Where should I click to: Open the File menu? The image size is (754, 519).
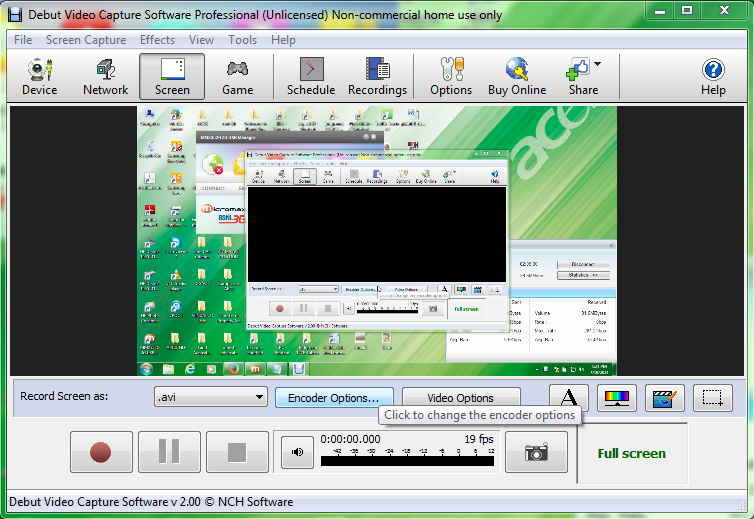point(23,40)
